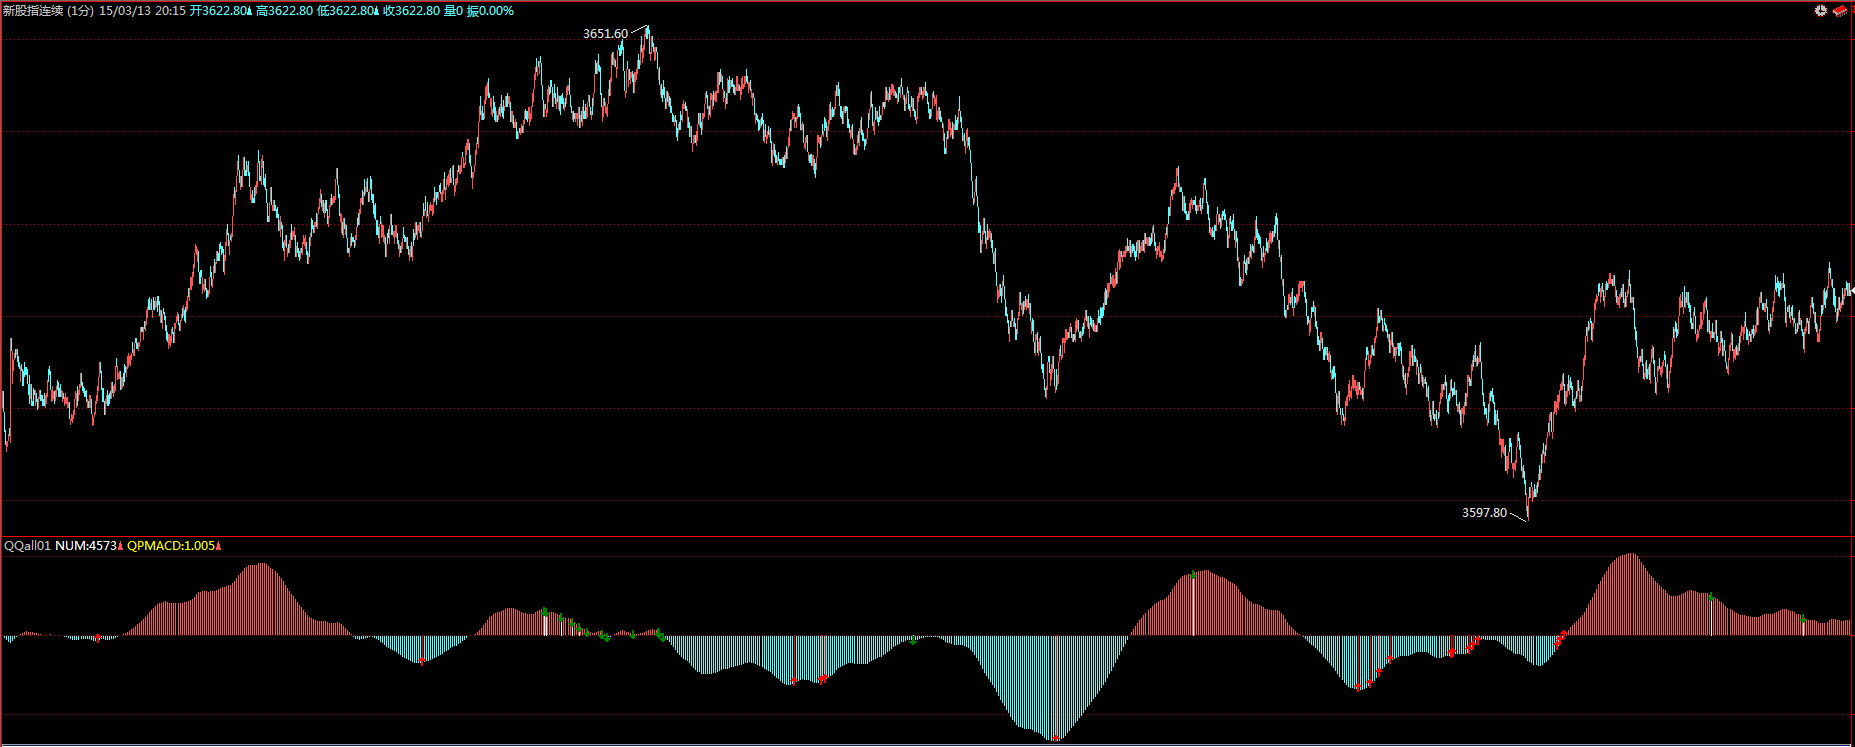1855x747 pixels.
Task: Click the low price 低3622.80 value
Action: [x=347, y=11]
